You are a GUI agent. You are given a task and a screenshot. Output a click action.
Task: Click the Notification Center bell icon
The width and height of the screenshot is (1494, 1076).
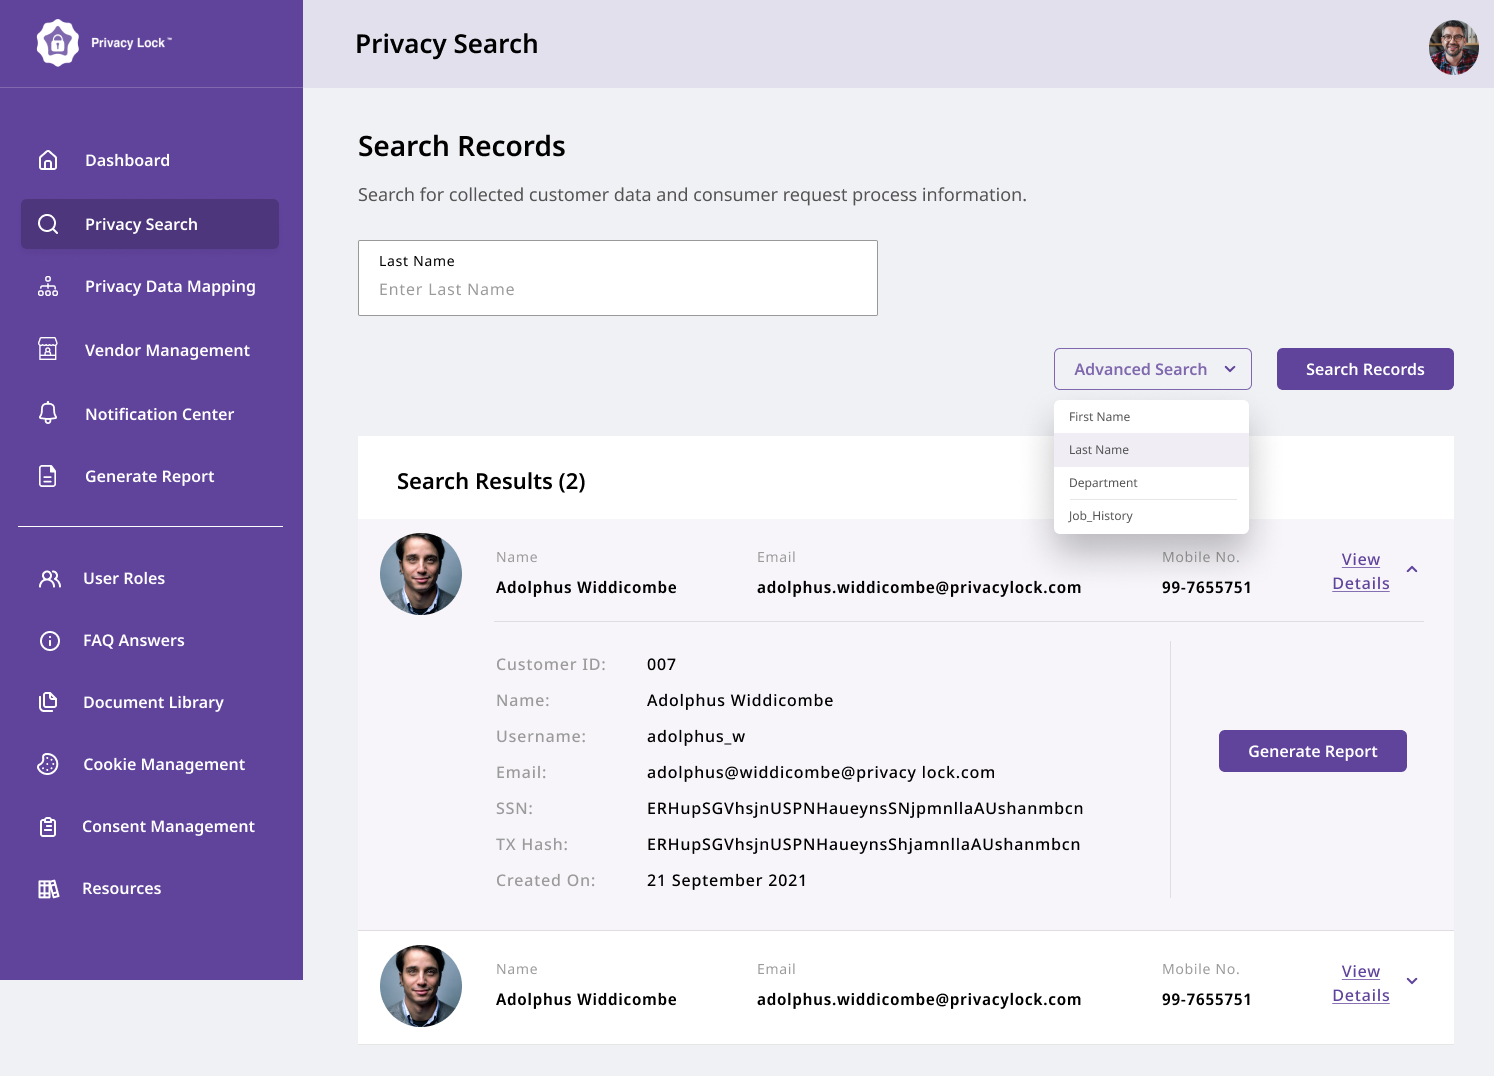48,413
